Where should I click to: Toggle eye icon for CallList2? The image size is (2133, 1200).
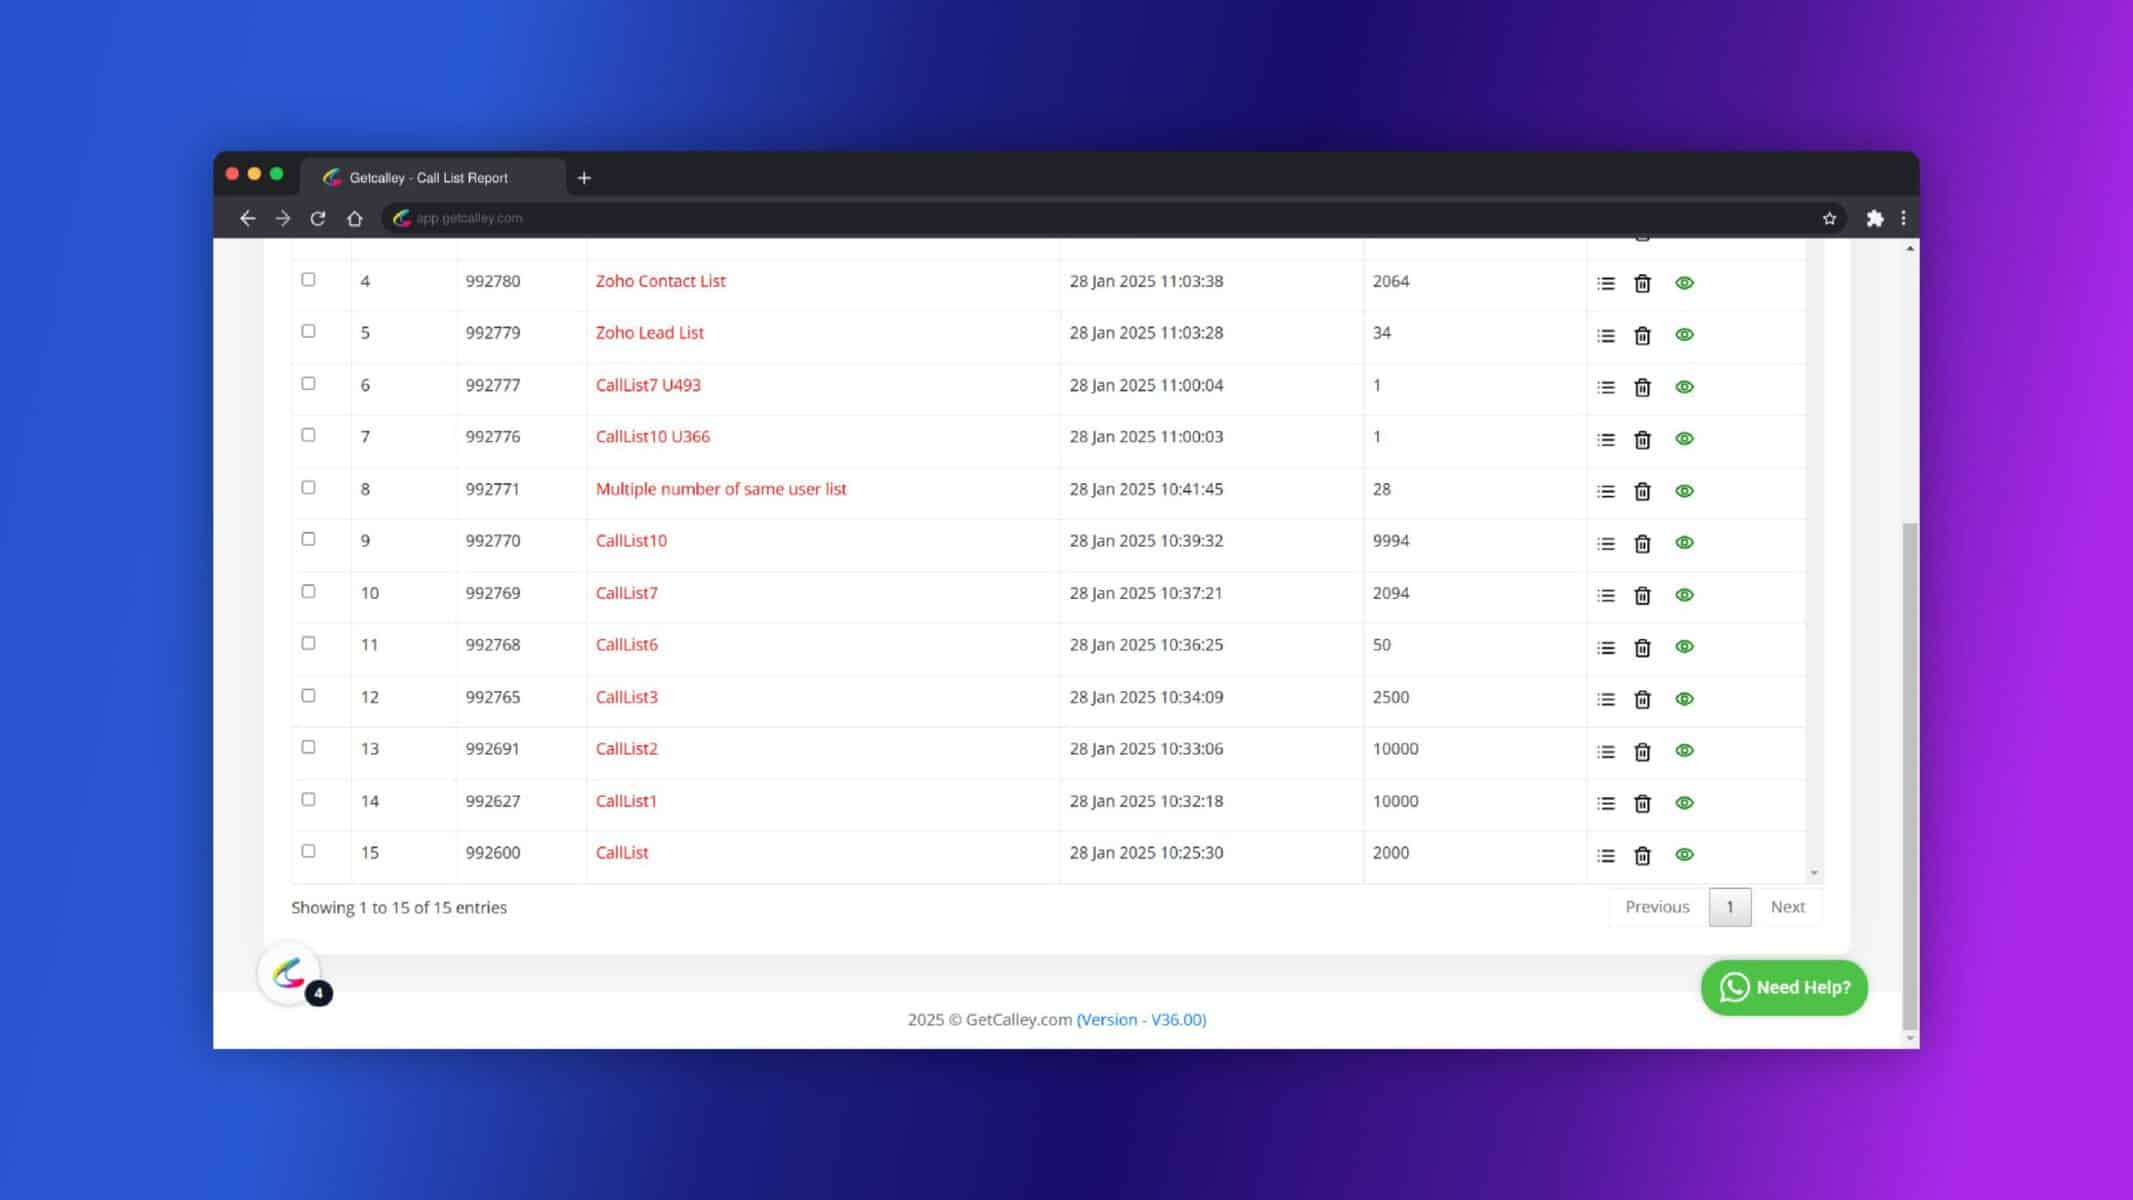pos(1683,750)
